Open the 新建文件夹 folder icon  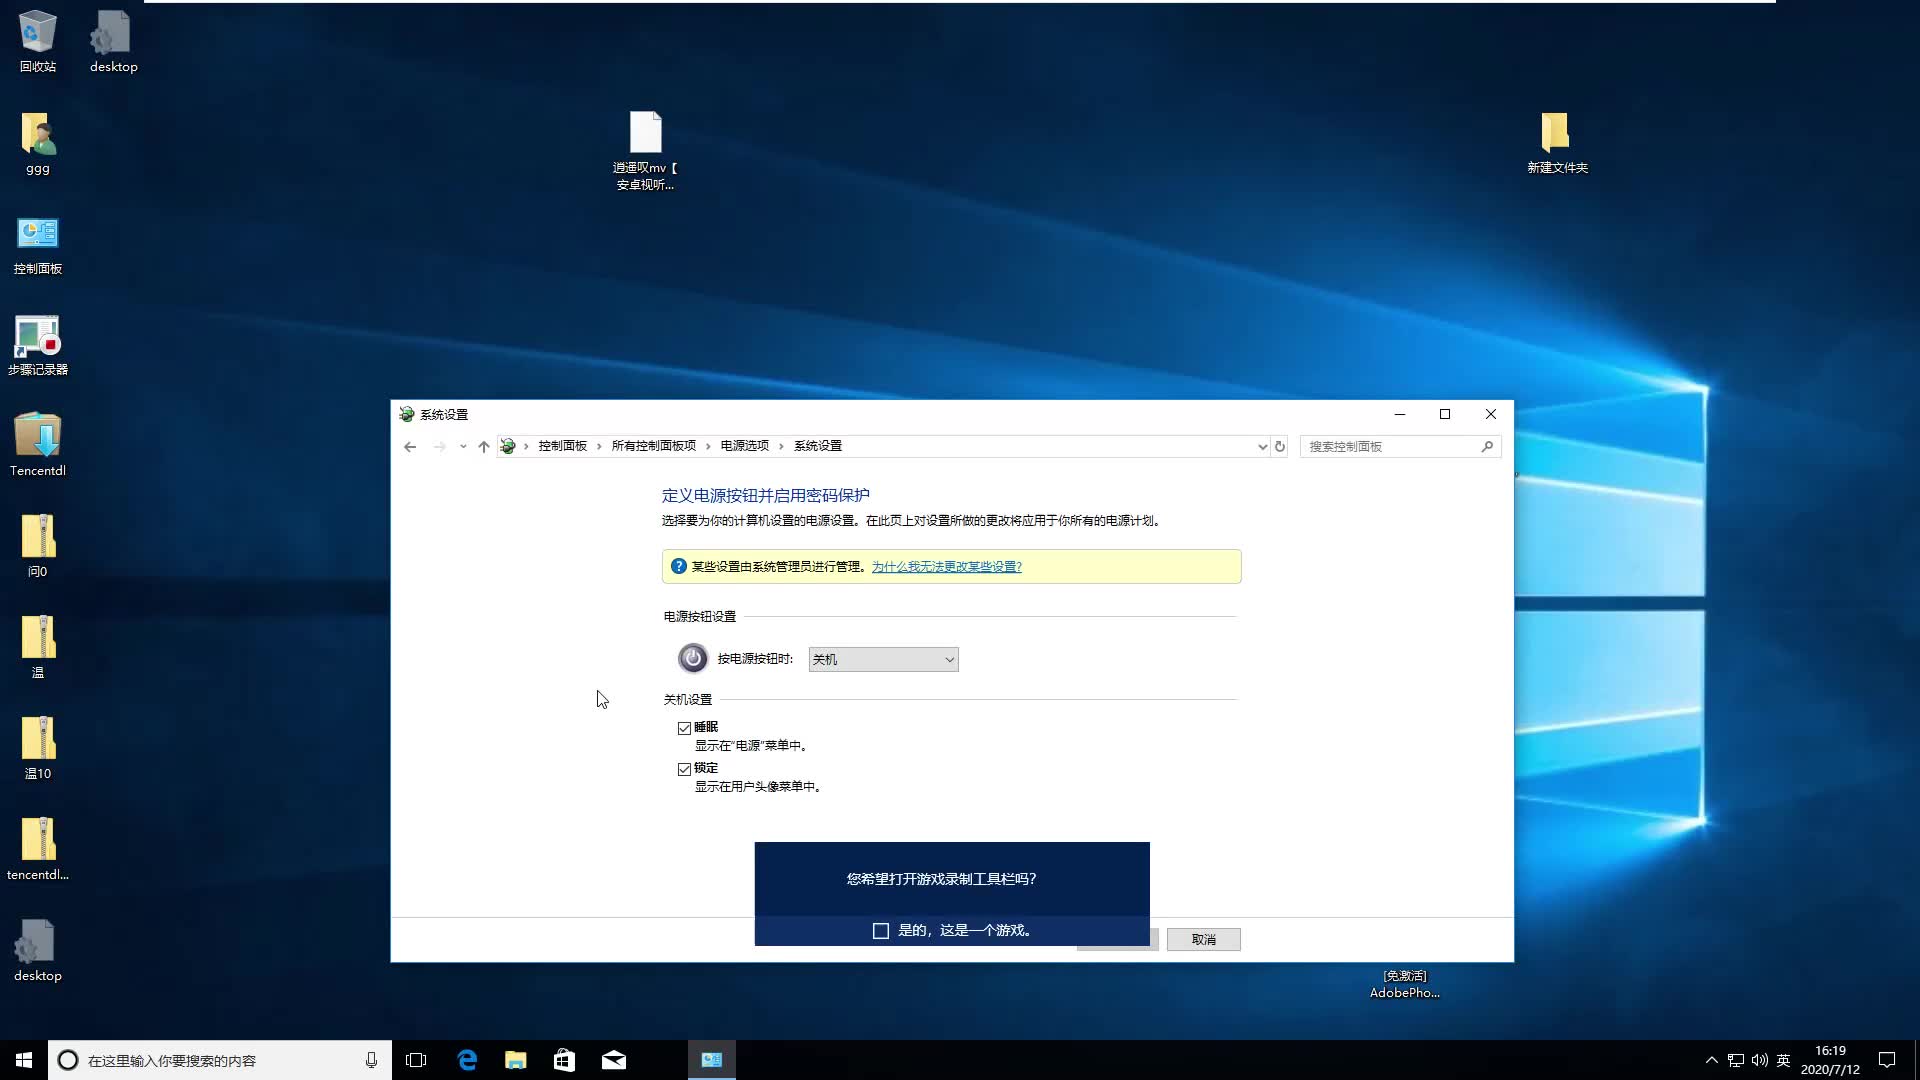[x=1556, y=143]
